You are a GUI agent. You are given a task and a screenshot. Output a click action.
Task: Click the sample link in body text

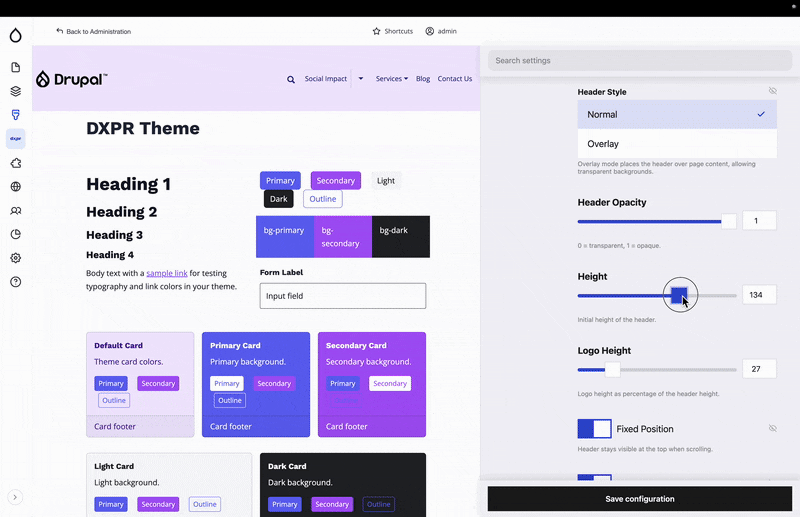[167, 273]
